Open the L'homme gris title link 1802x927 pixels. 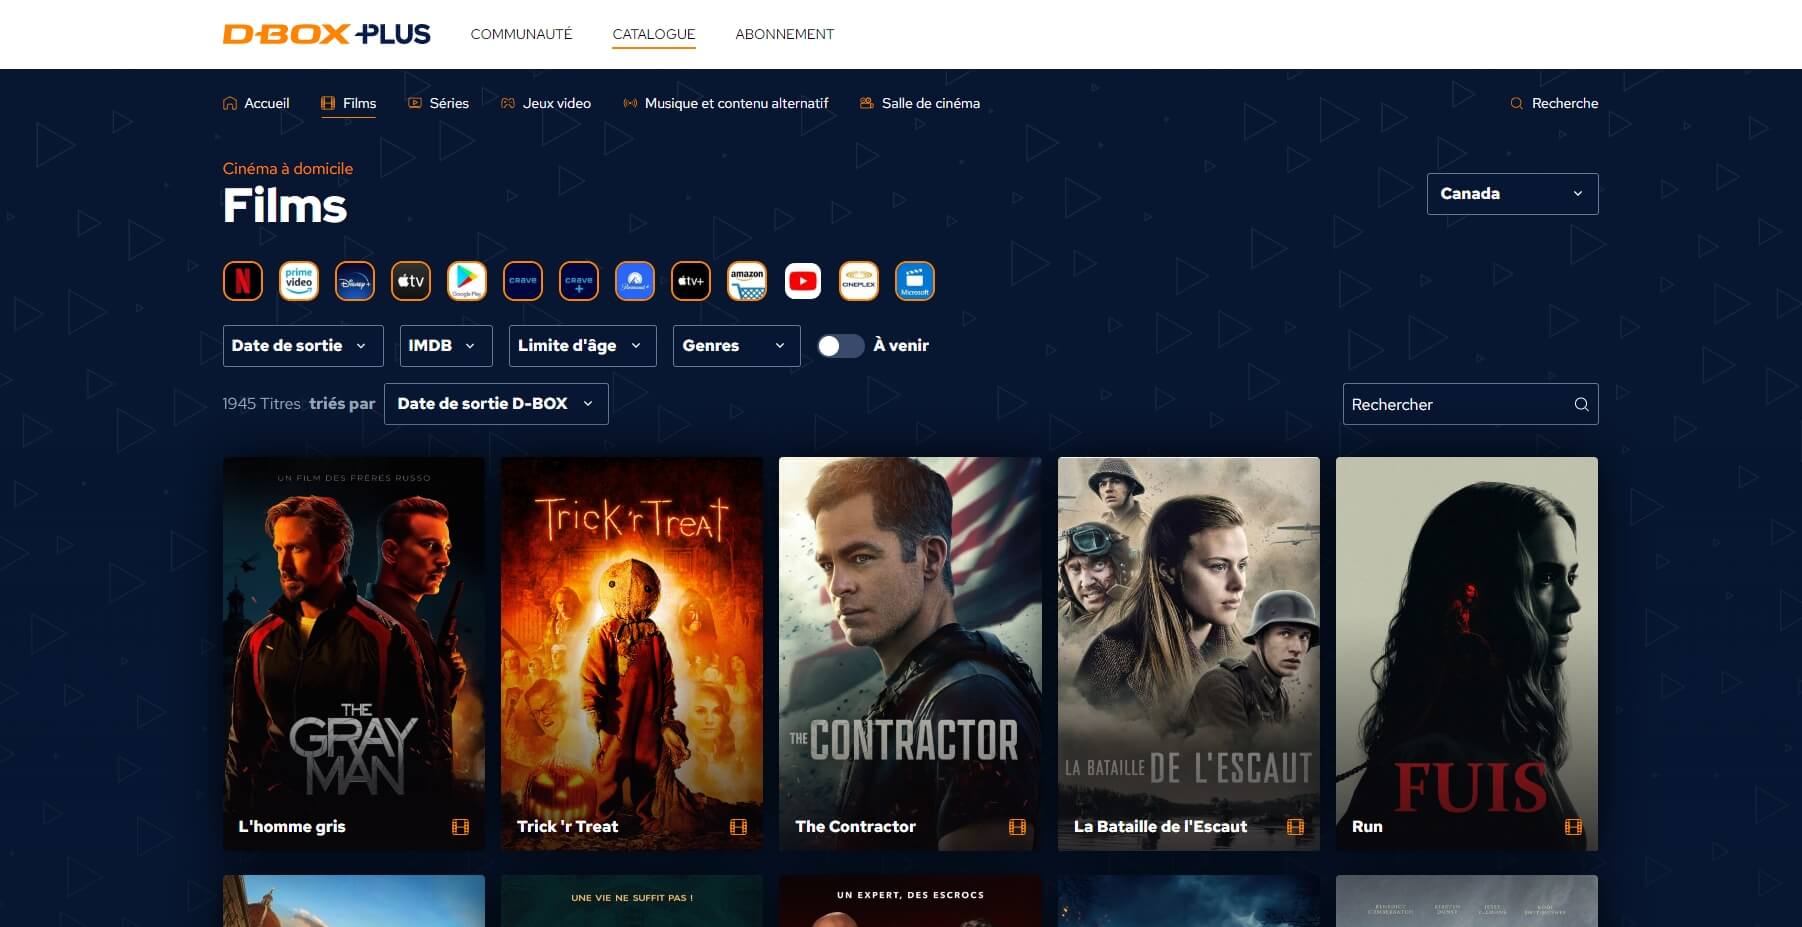pyautogui.click(x=292, y=827)
